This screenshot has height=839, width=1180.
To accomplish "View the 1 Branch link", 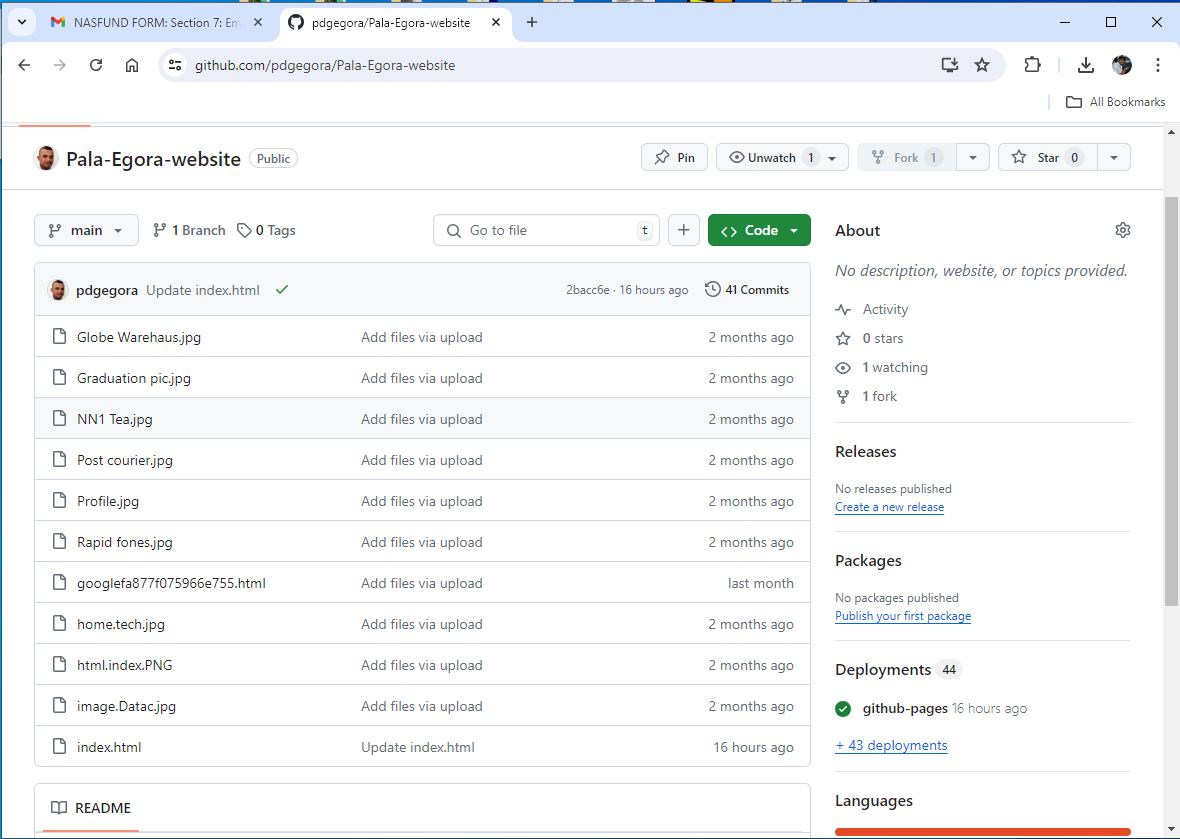I will 189,230.
